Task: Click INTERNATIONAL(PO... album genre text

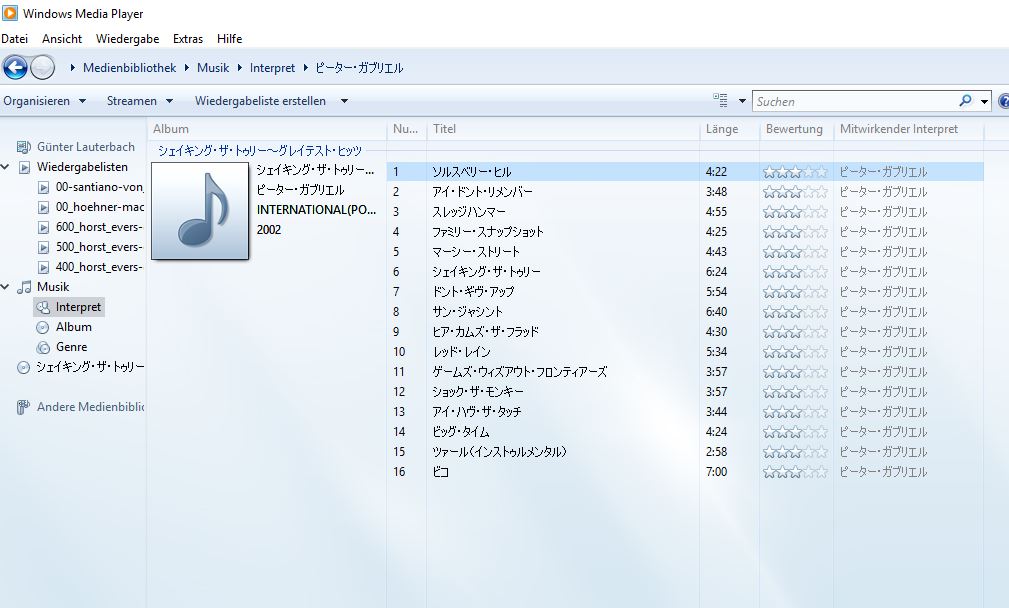Action: pyautogui.click(x=317, y=210)
